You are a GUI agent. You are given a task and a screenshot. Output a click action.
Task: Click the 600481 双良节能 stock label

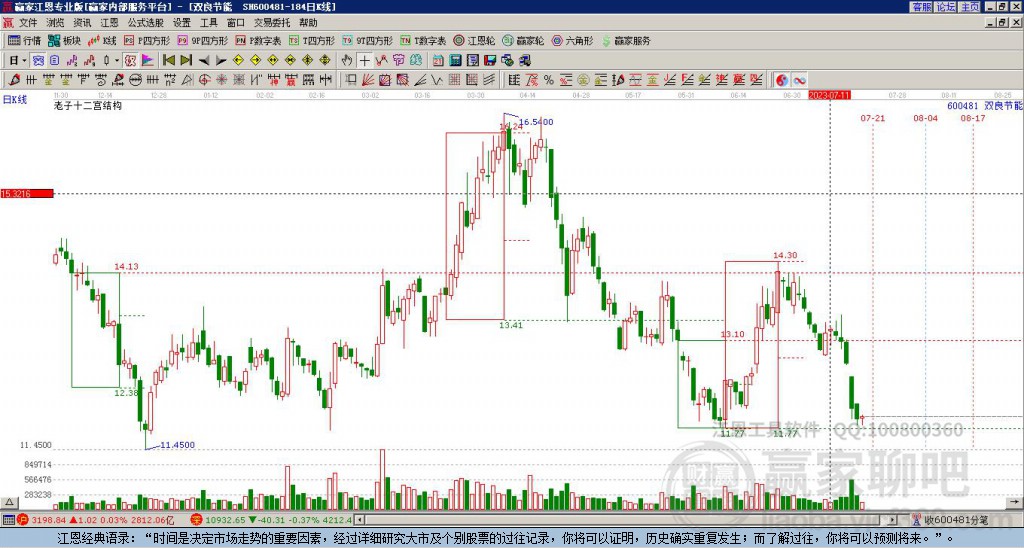985,105
